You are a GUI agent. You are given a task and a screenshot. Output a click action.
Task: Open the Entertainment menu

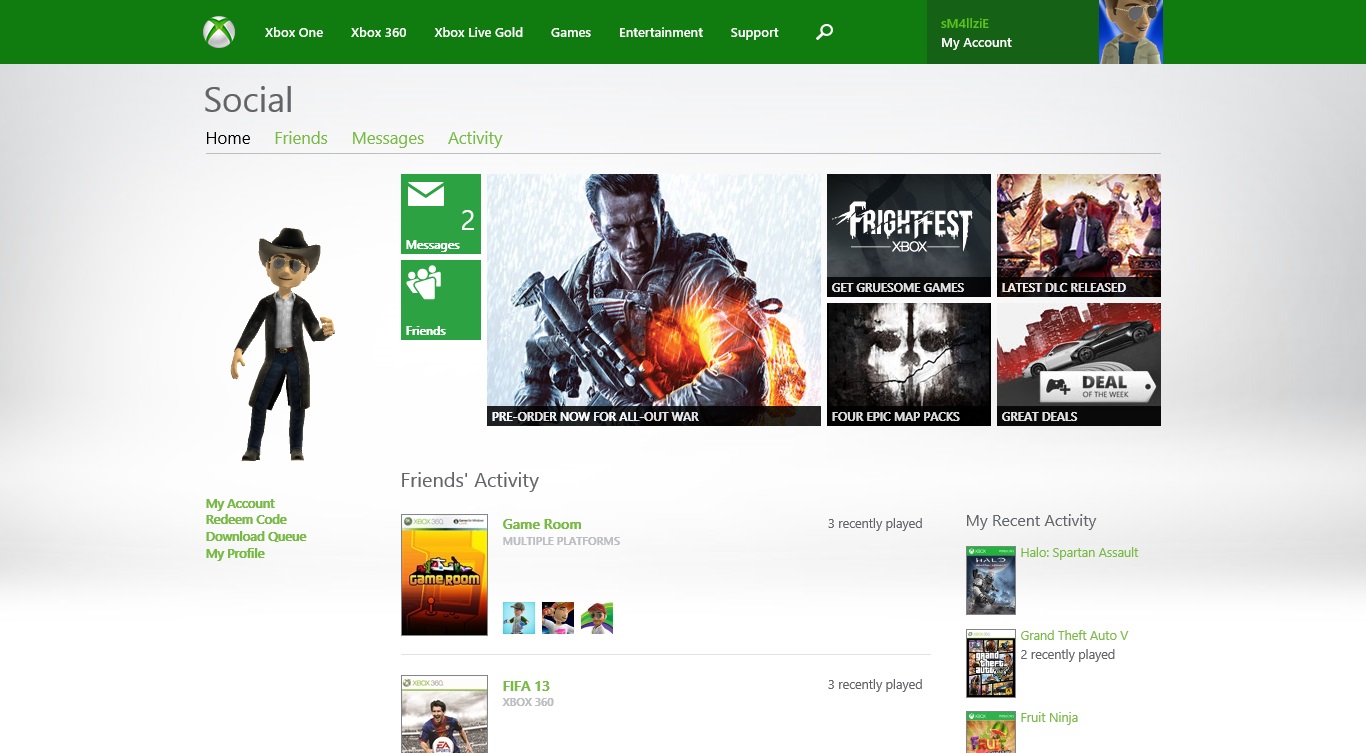(661, 32)
